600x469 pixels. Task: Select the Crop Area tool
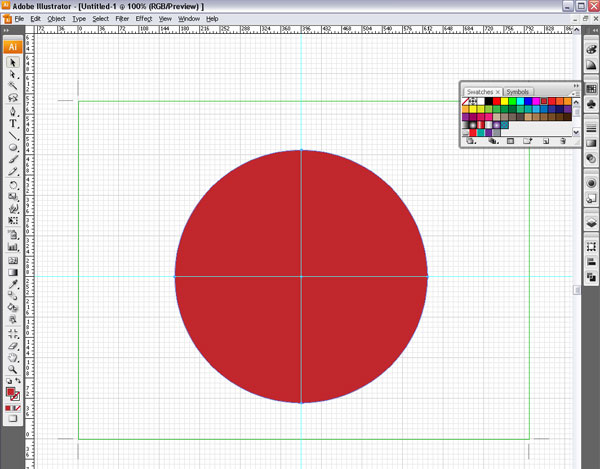click(13, 334)
